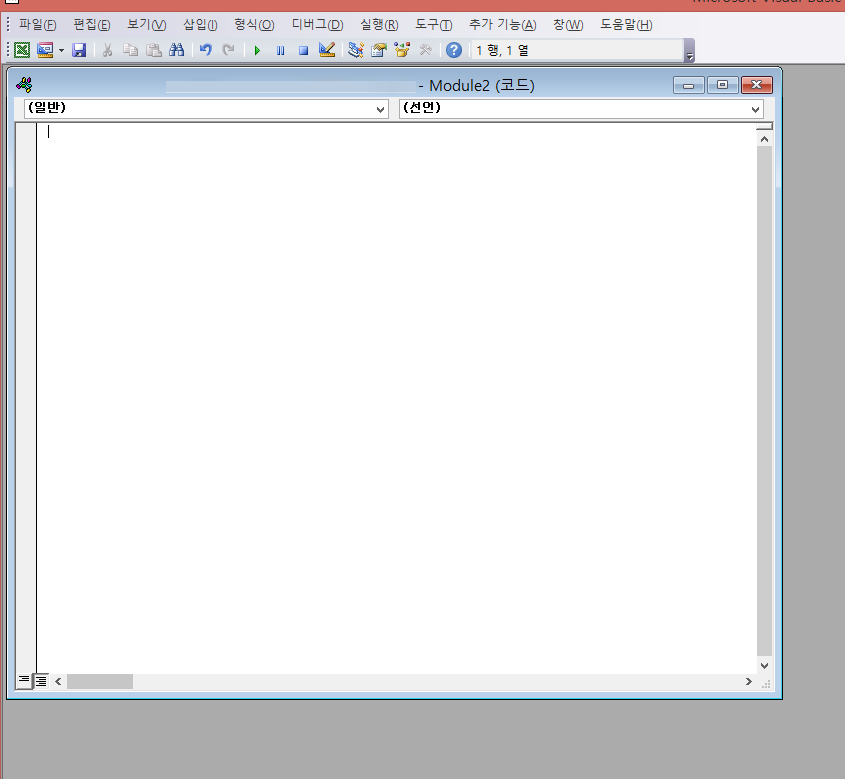Image resolution: width=845 pixels, height=779 pixels.
Task: Open toolbar options overflow arrow
Action: (x=689, y=51)
